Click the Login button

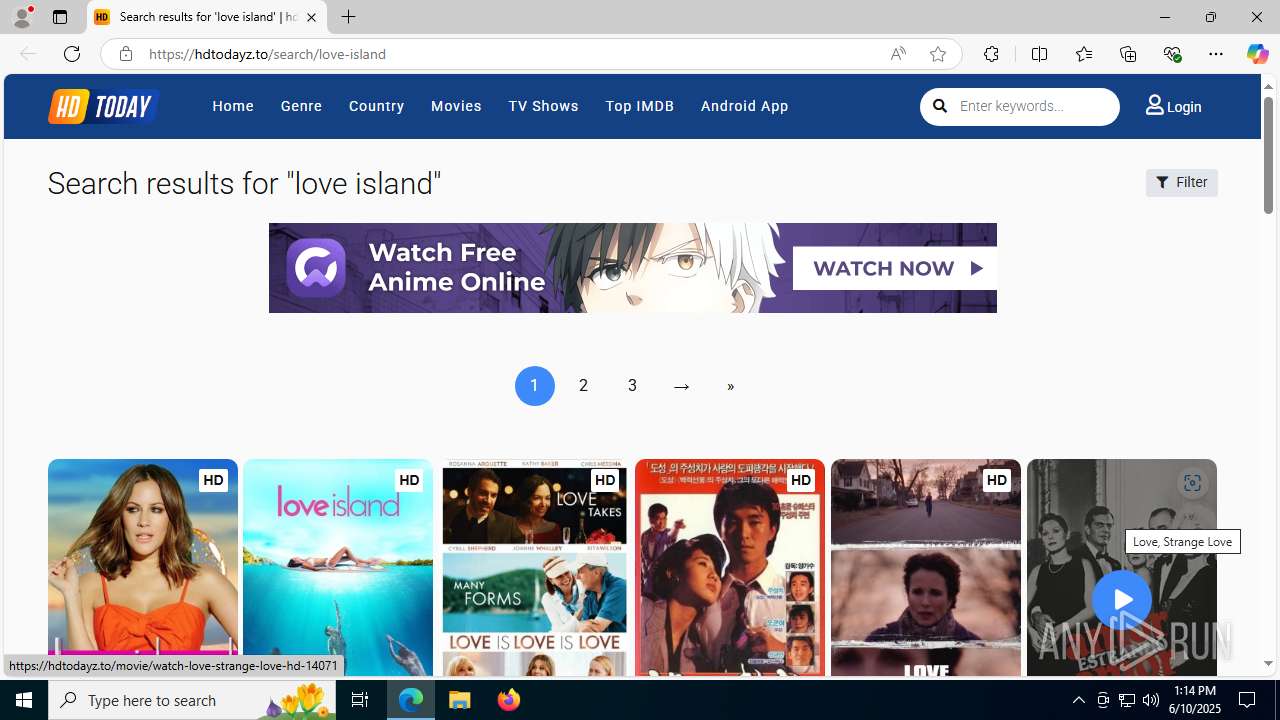[x=1173, y=106]
